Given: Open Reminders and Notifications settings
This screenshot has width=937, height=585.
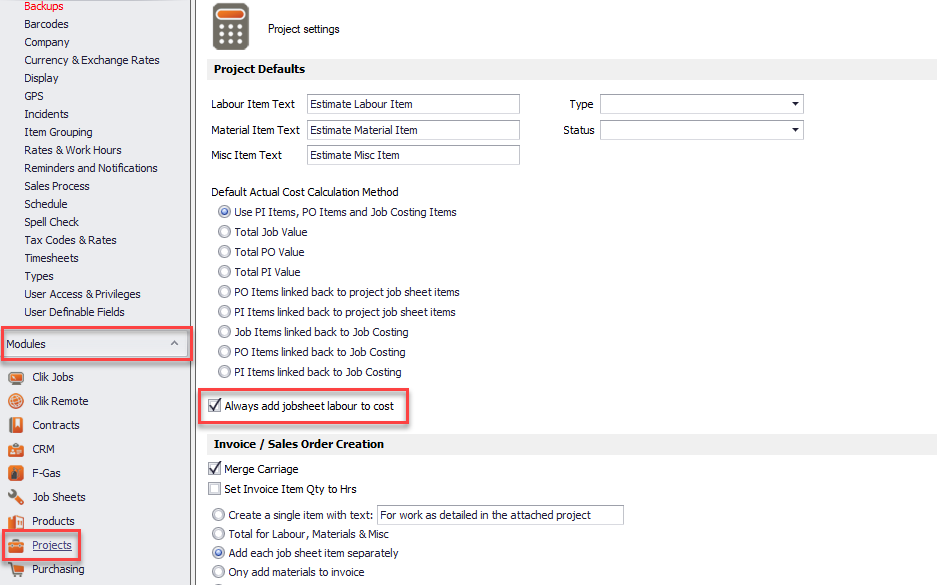Looking at the screenshot, I should pyautogui.click(x=91, y=168).
